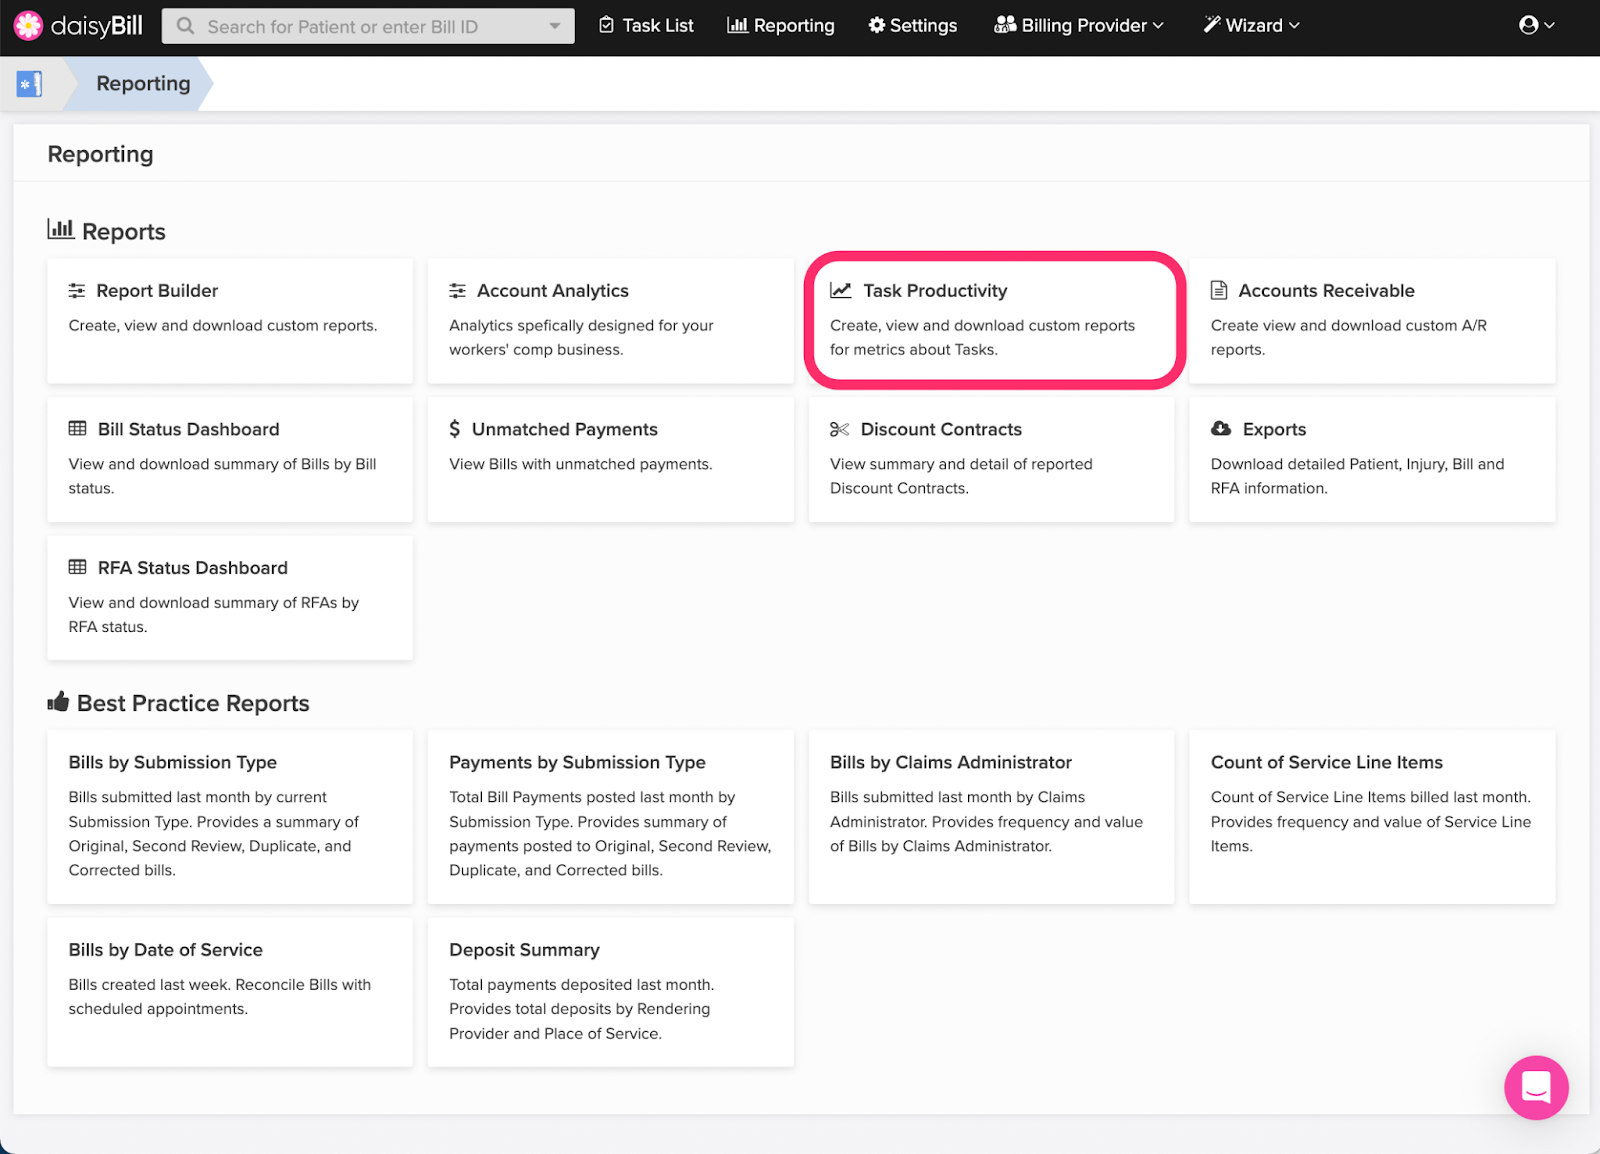This screenshot has height=1154, width=1600.
Task: Click the blue home breadcrumb icon
Action: point(29,84)
